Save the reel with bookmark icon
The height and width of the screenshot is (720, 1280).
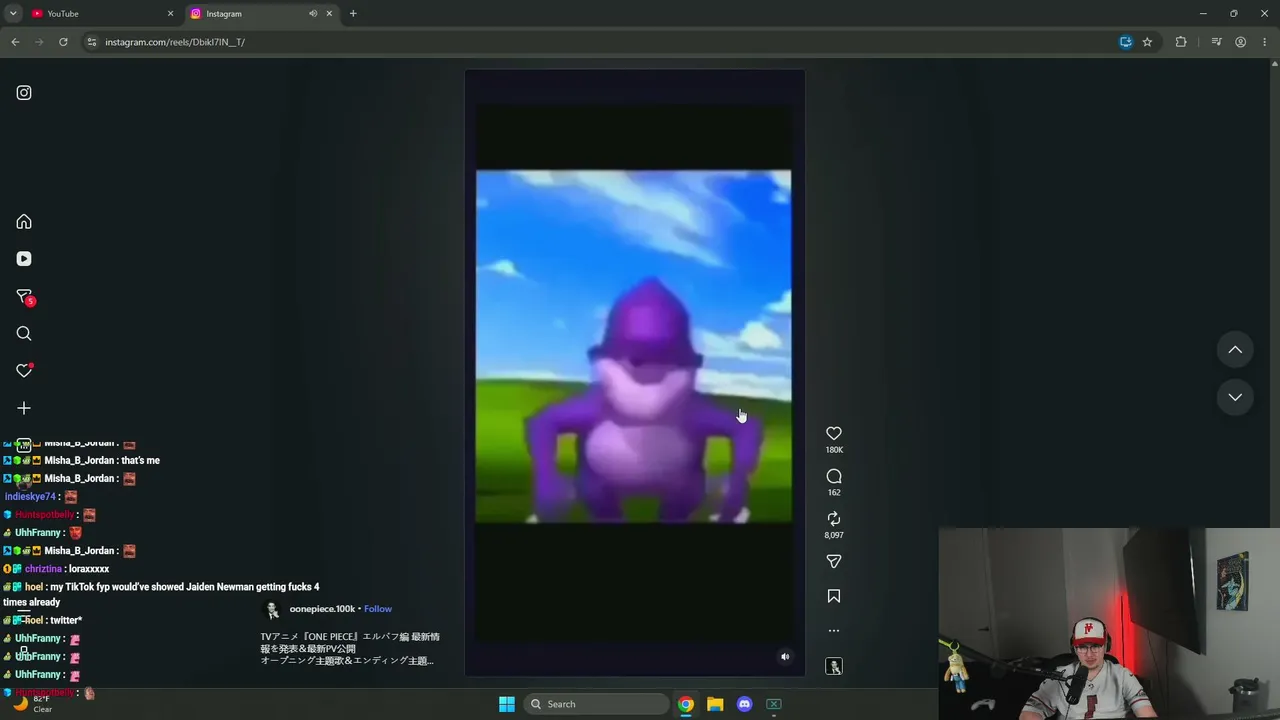[834, 596]
